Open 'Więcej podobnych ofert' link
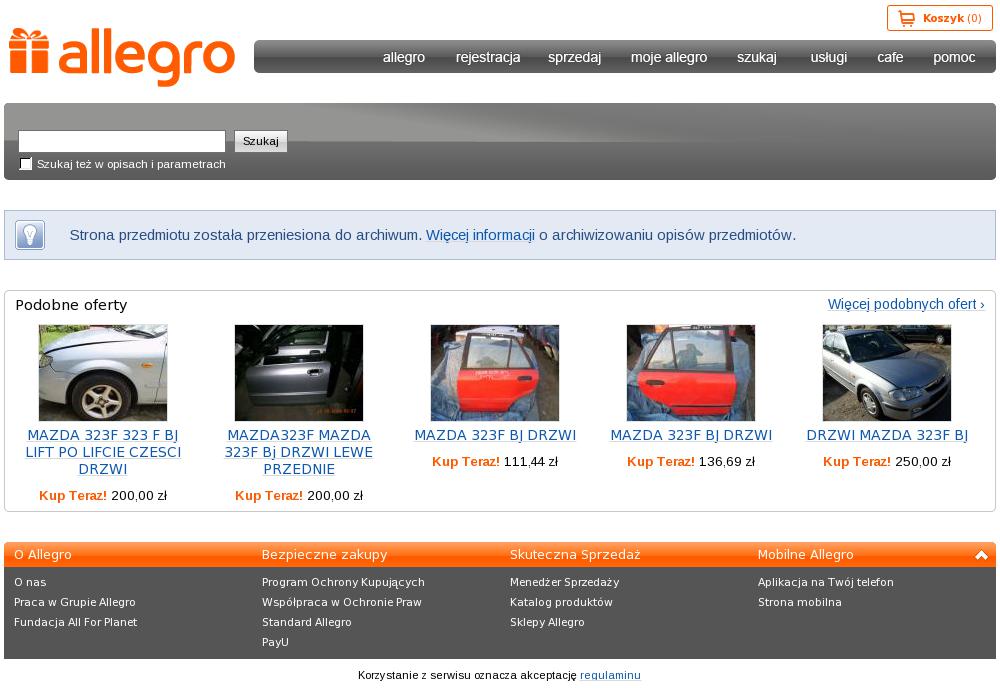 click(x=906, y=304)
